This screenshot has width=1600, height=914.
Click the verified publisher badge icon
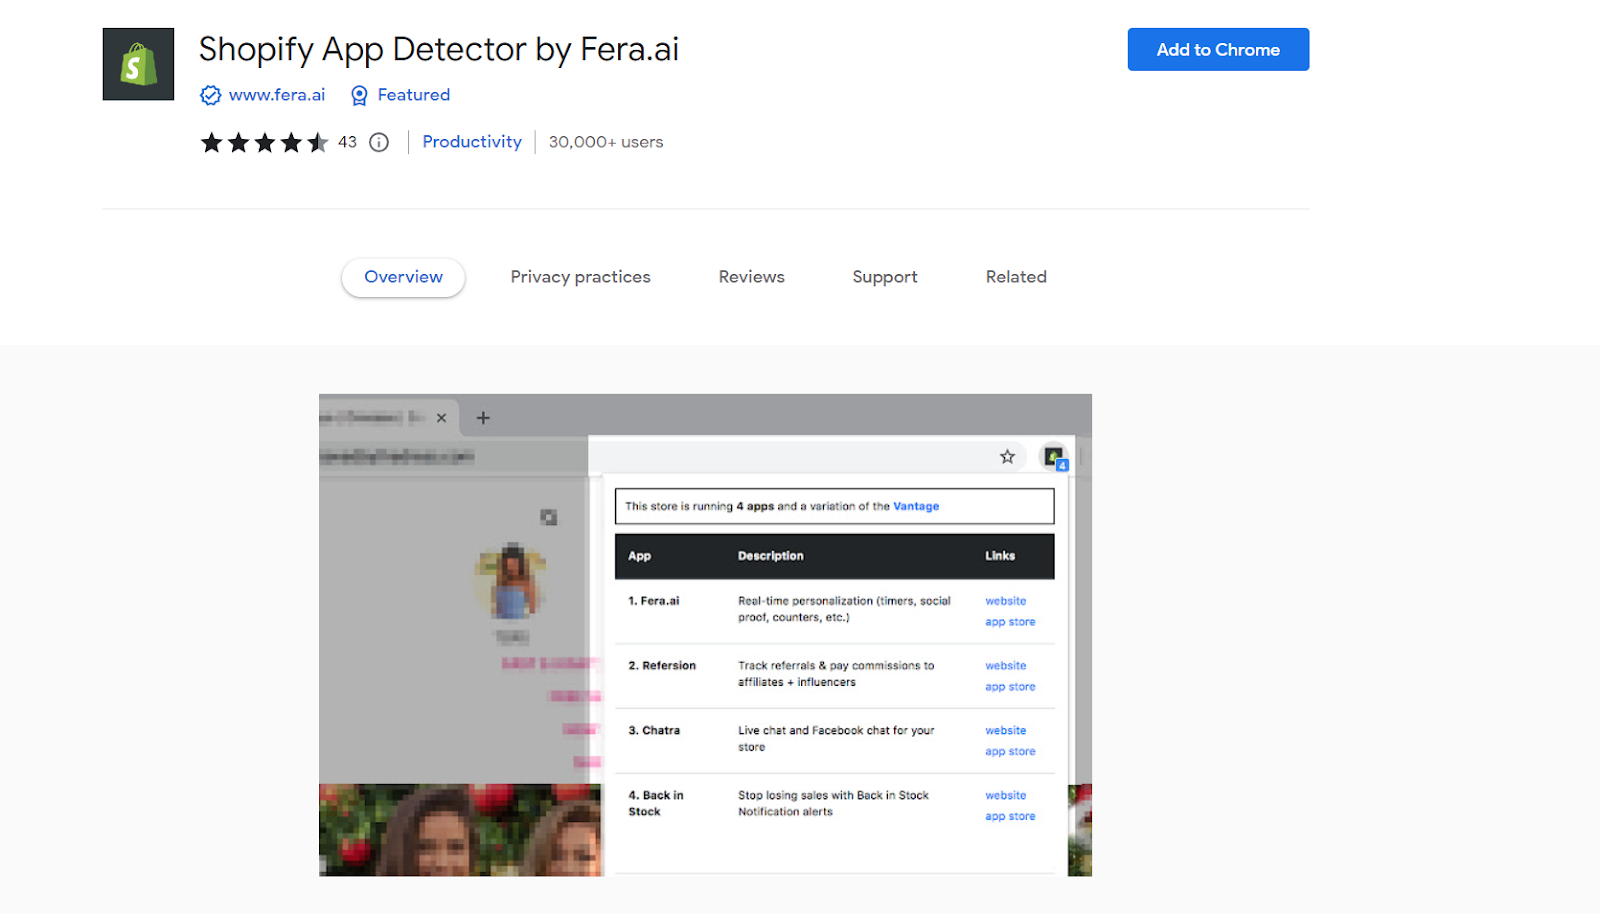tap(210, 95)
